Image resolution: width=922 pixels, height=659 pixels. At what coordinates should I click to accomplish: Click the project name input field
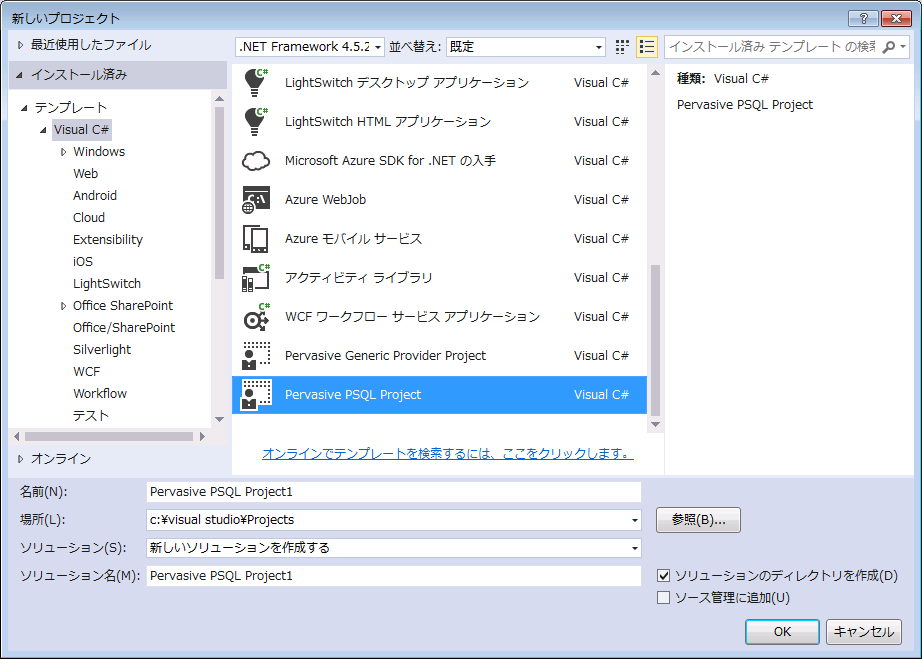[393, 492]
